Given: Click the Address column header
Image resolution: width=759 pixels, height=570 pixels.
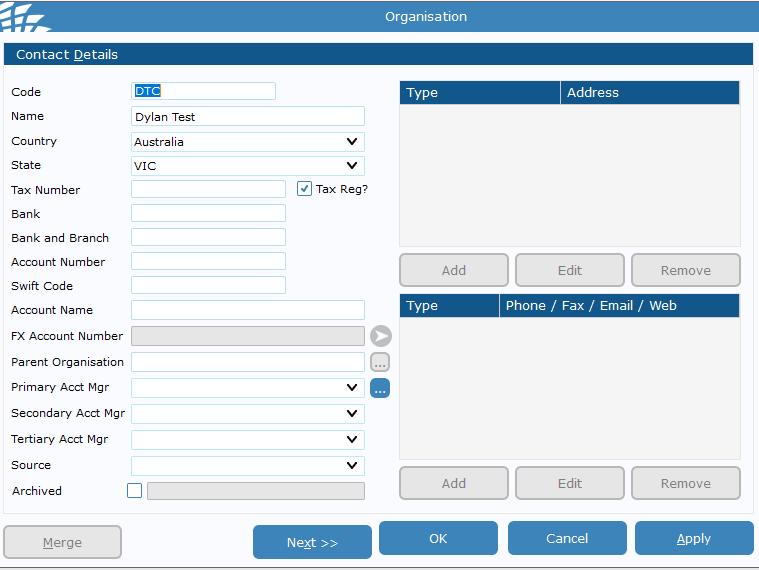Looking at the screenshot, I should 649,93.
